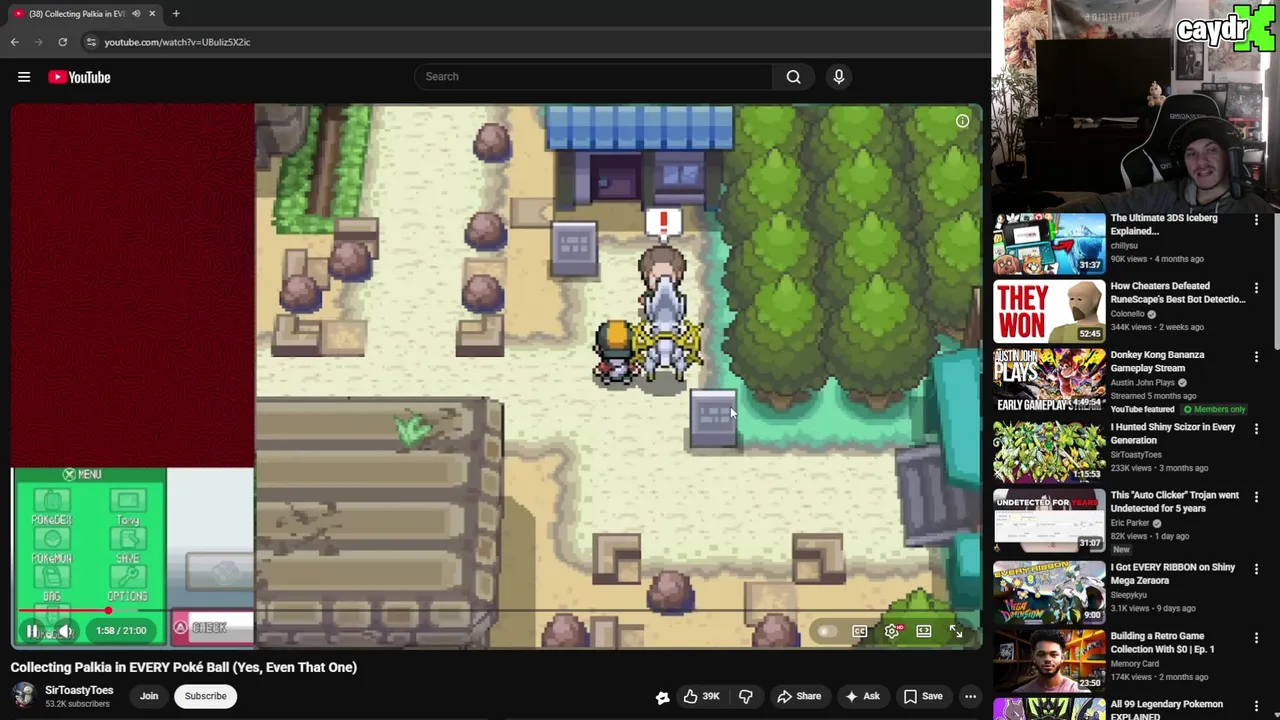The image size is (1280, 720).
Task: Turn on closed captions
Action: click(859, 631)
